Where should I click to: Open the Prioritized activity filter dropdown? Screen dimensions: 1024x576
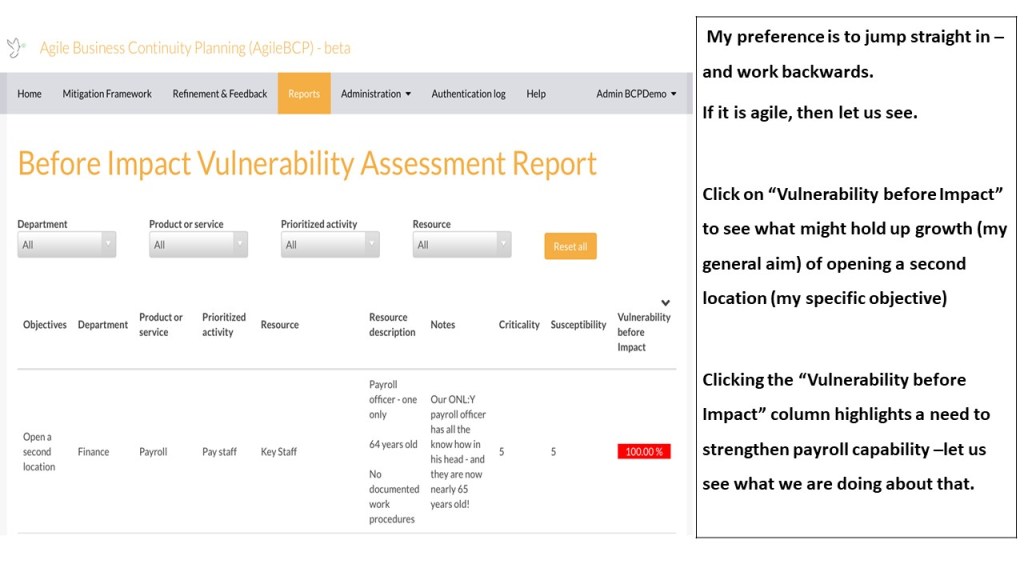330,245
